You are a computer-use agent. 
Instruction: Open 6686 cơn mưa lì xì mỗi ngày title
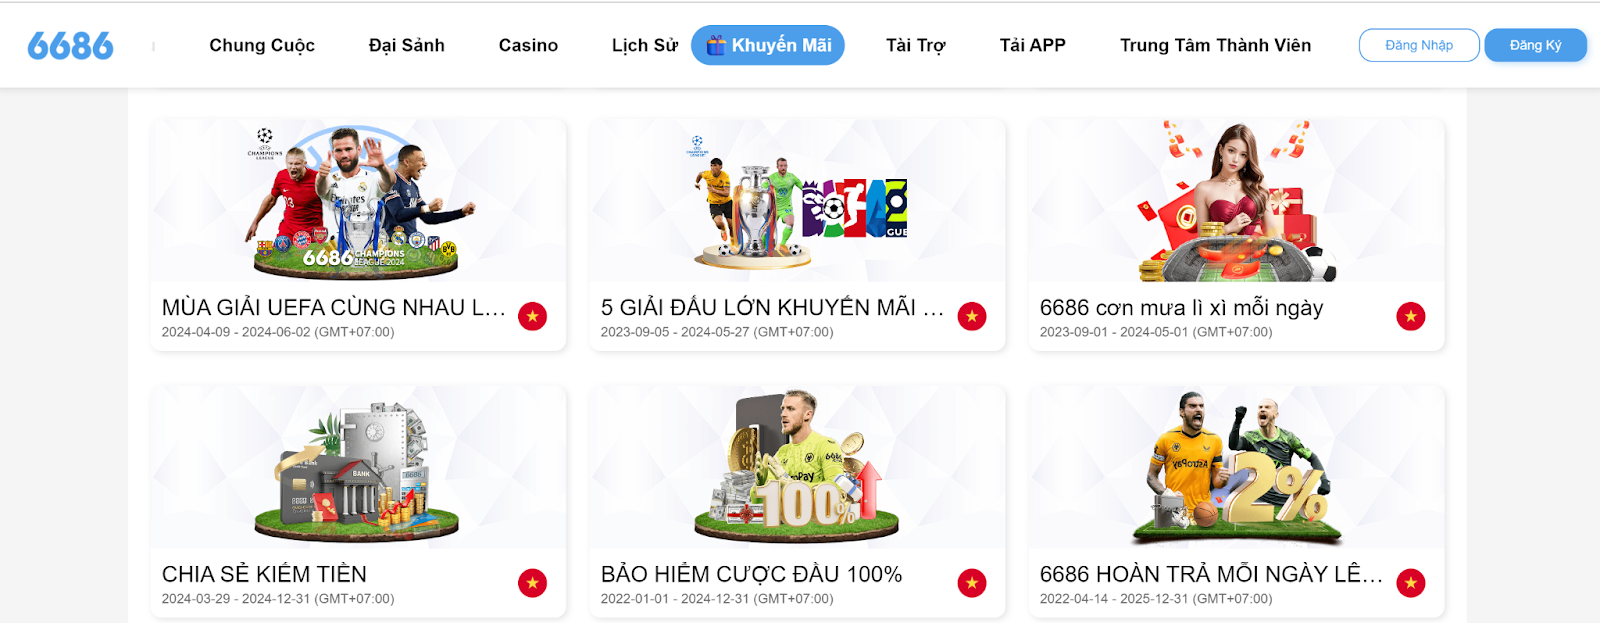1181,307
